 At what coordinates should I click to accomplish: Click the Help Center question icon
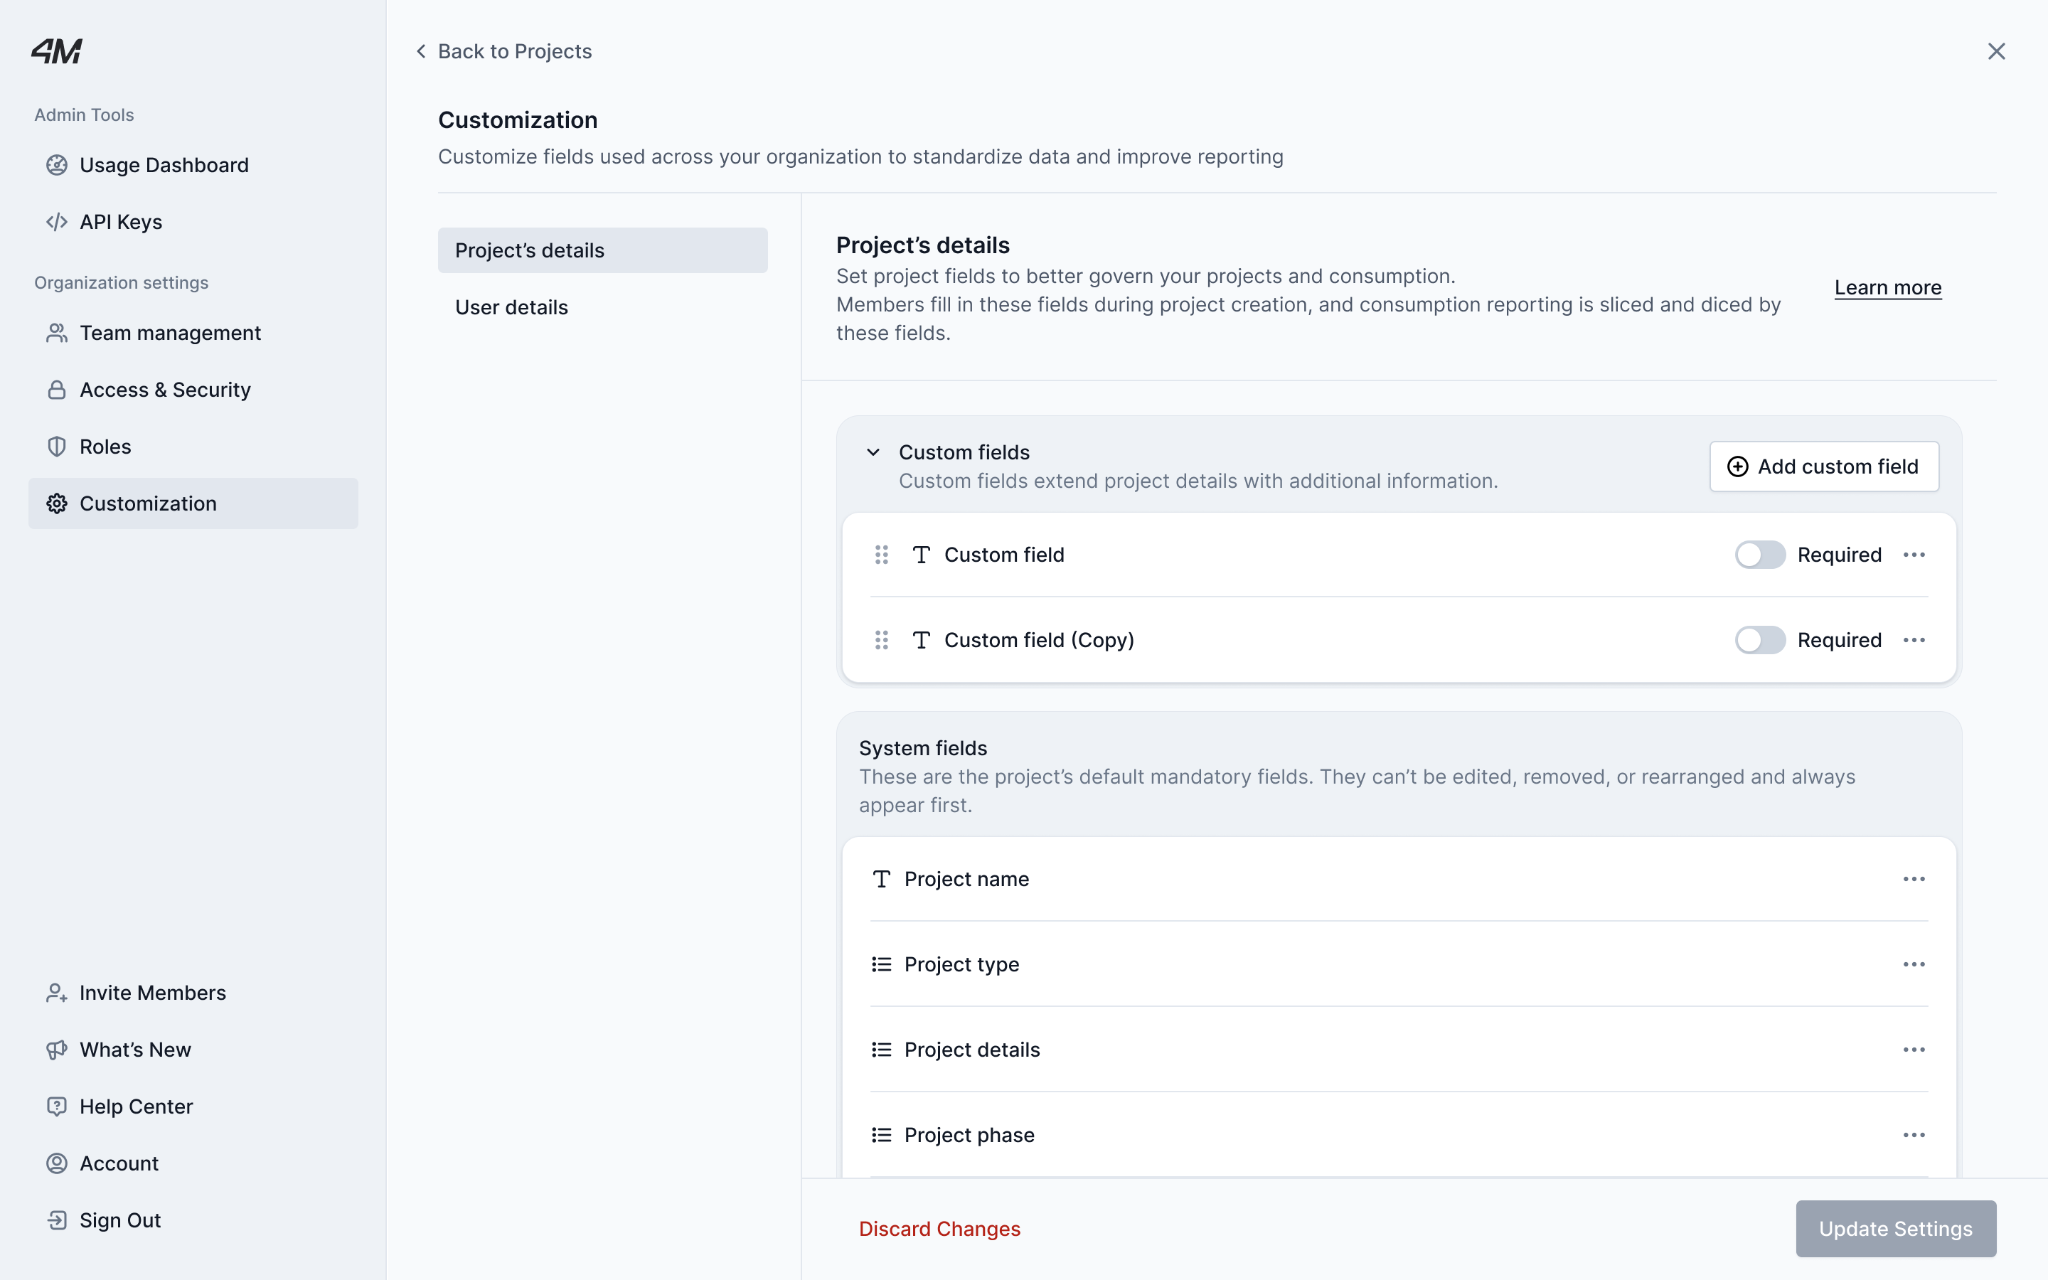(x=57, y=1107)
